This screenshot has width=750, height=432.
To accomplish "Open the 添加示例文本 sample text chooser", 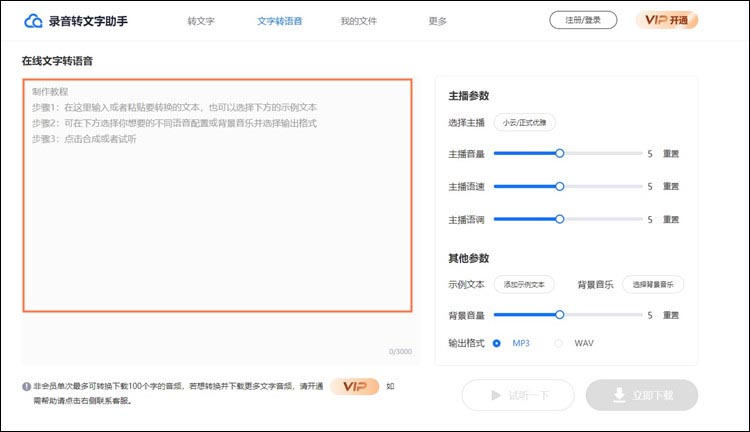I will pyautogui.click(x=524, y=284).
